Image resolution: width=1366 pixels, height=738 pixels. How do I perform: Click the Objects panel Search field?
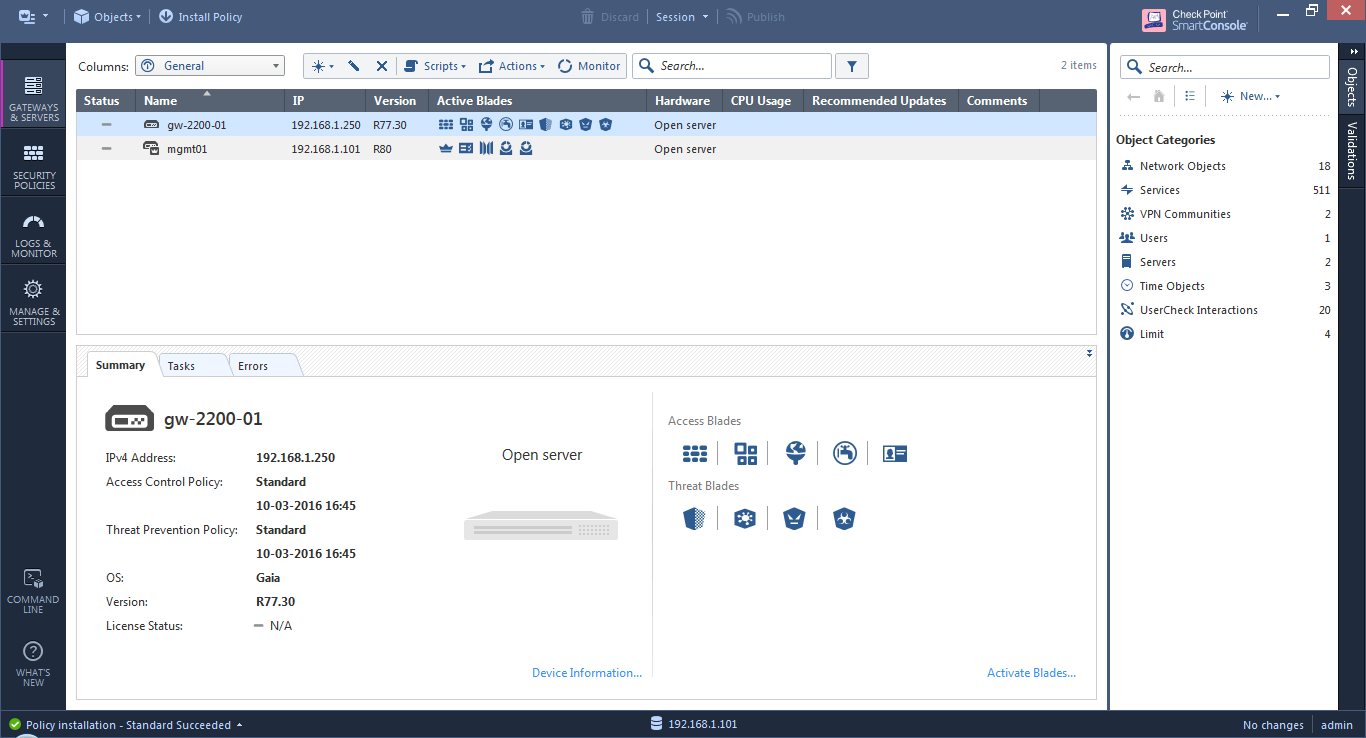coord(1225,67)
